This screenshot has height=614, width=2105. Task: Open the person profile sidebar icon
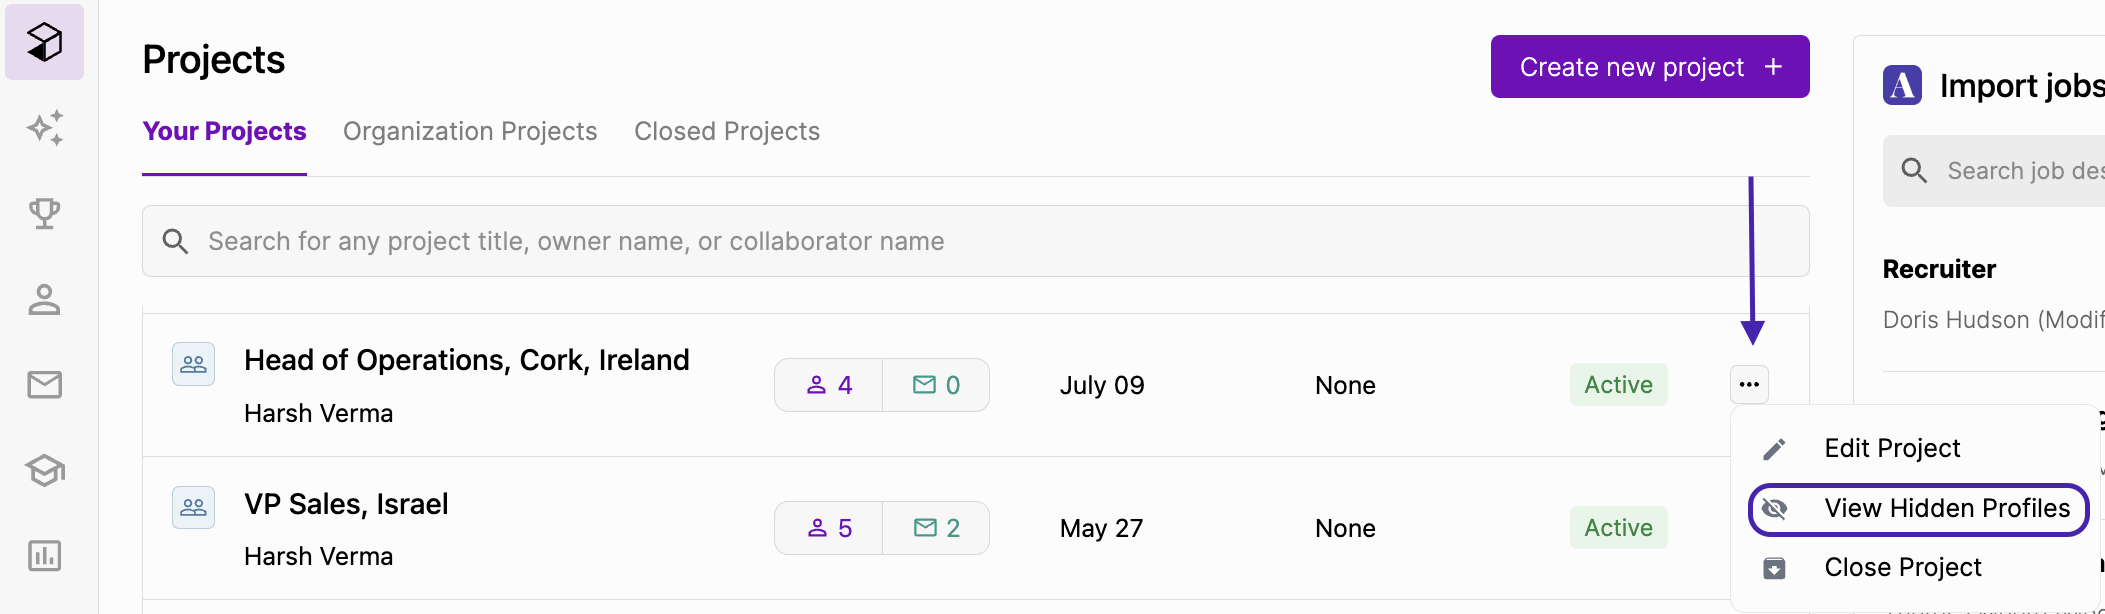[45, 299]
